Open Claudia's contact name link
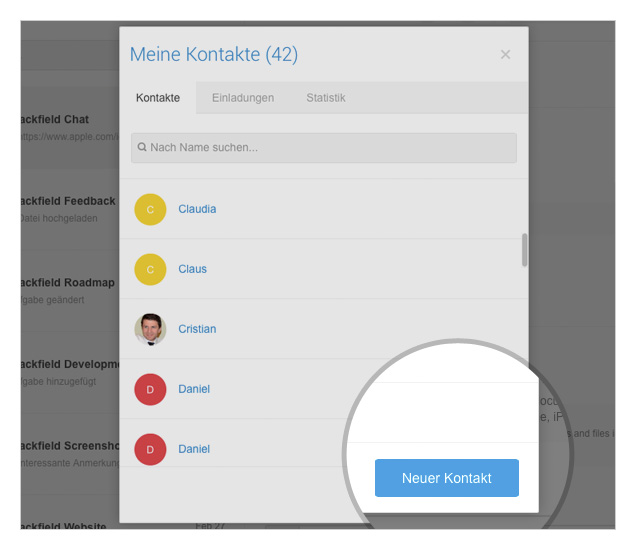 click(x=197, y=209)
